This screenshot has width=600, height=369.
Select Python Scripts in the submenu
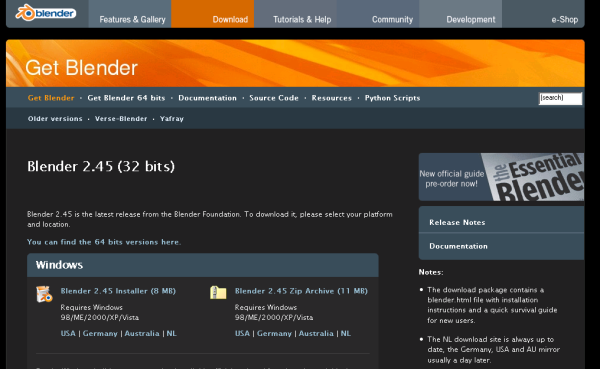click(x=392, y=98)
